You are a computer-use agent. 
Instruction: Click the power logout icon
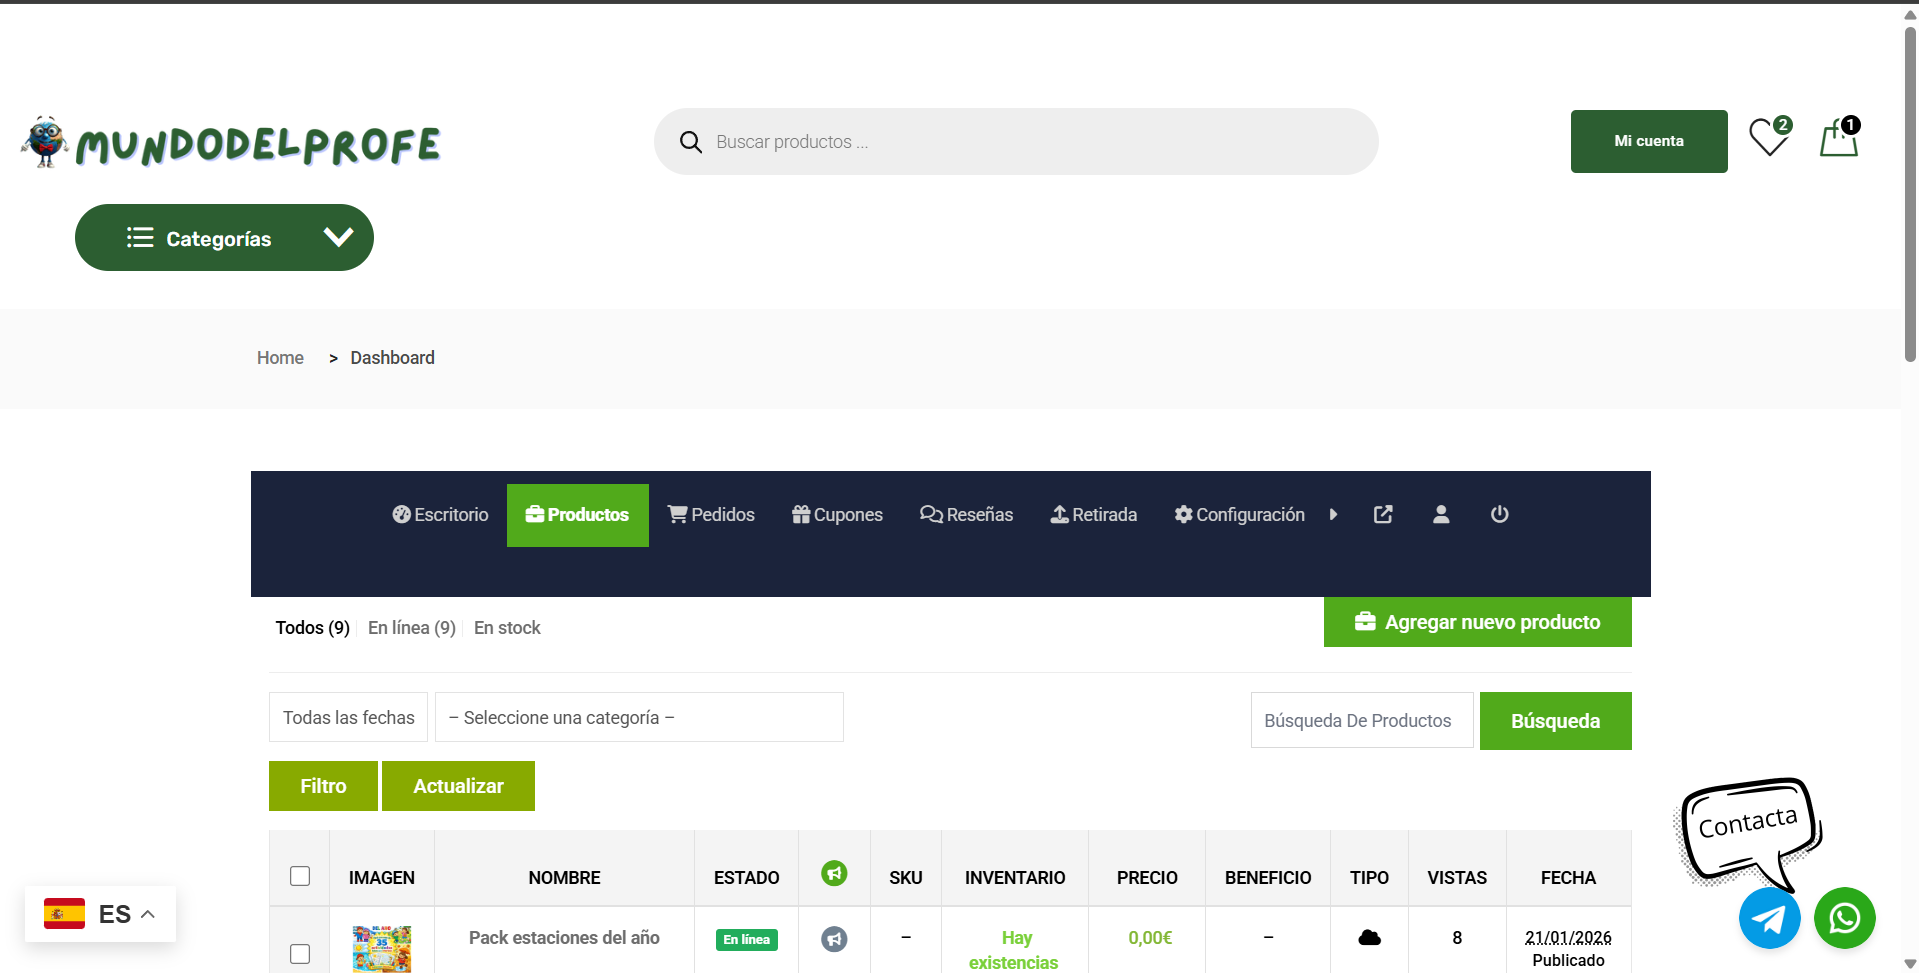pos(1499,514)
